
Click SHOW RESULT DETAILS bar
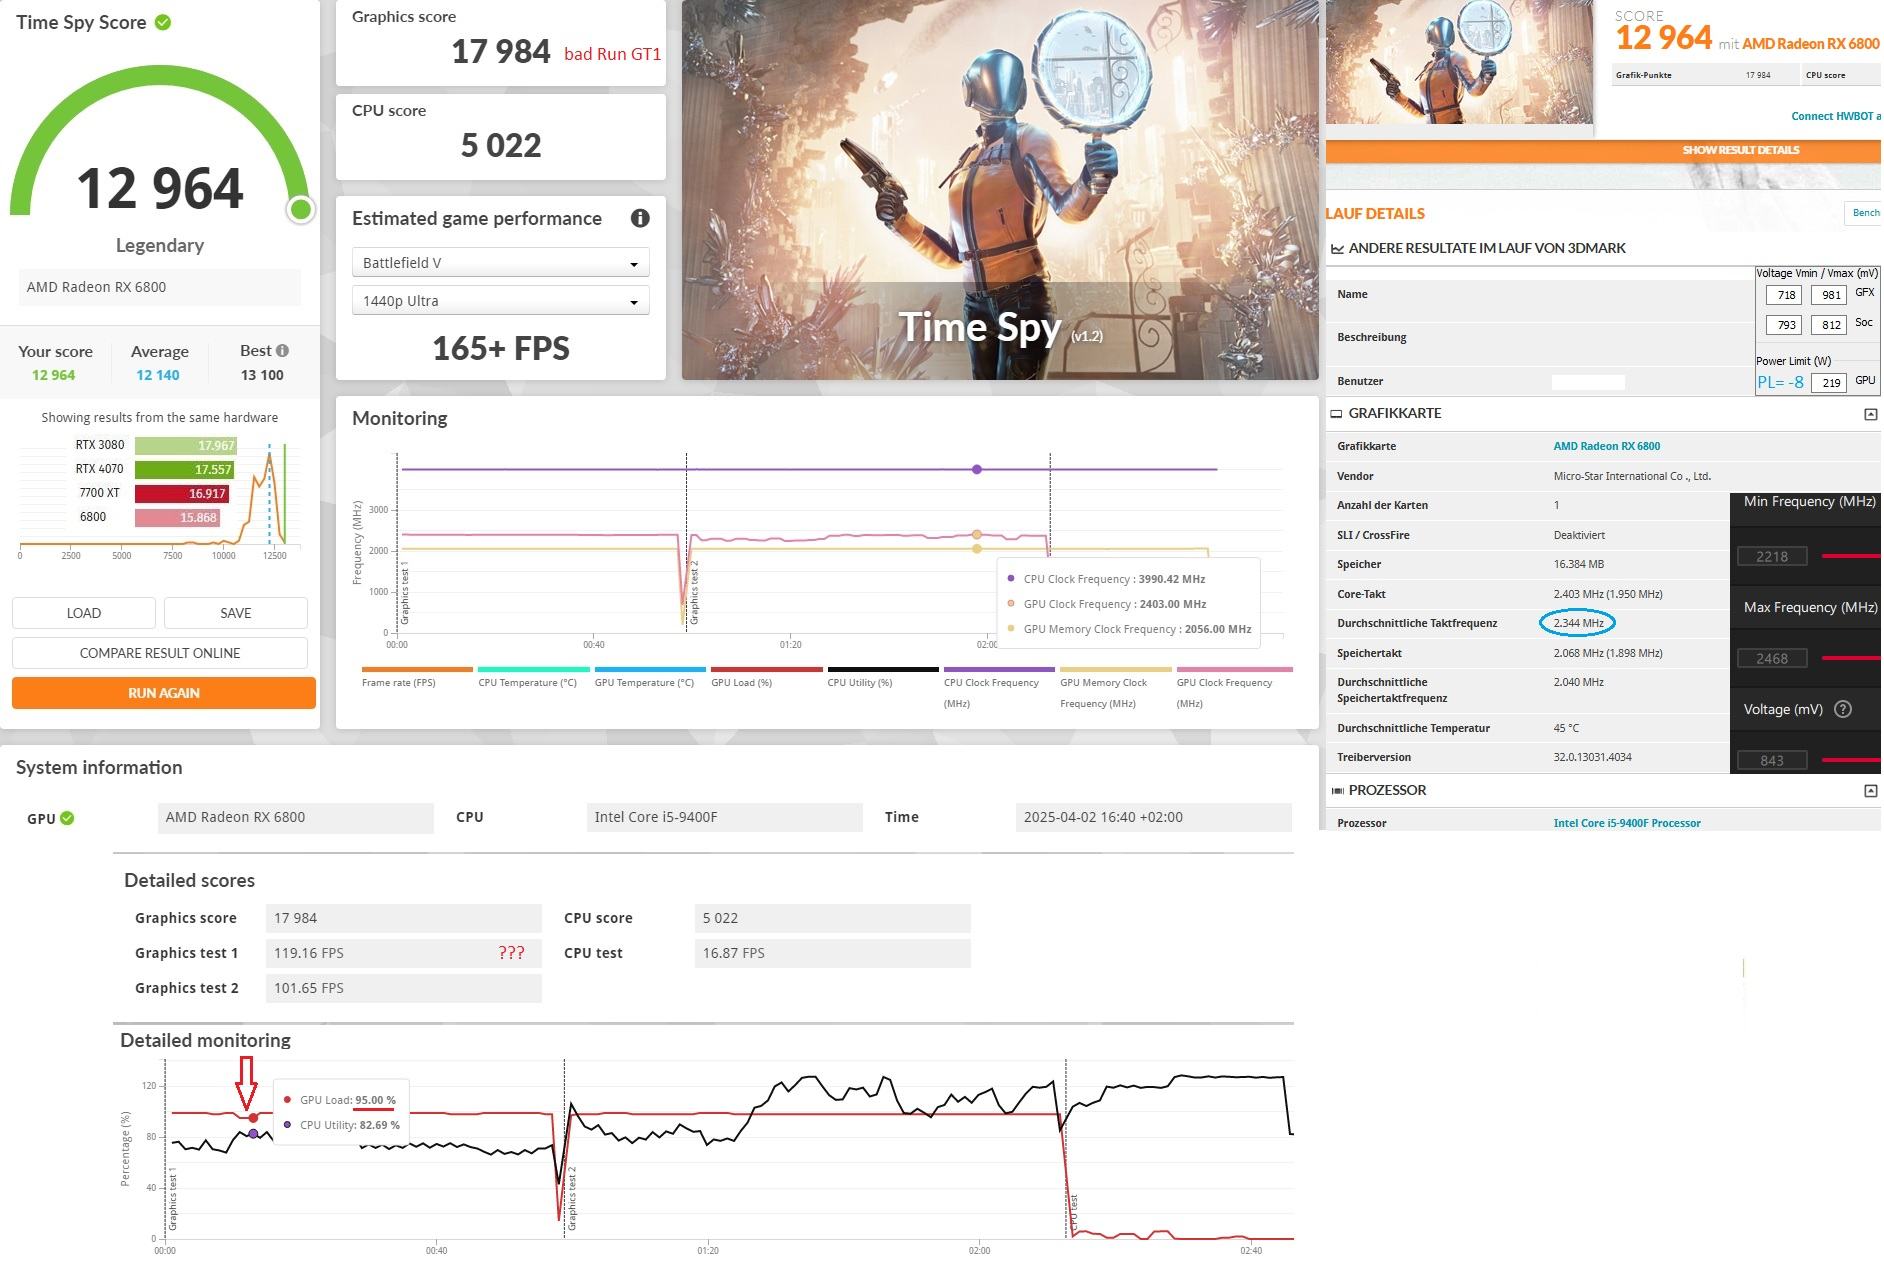[1603, 150]
